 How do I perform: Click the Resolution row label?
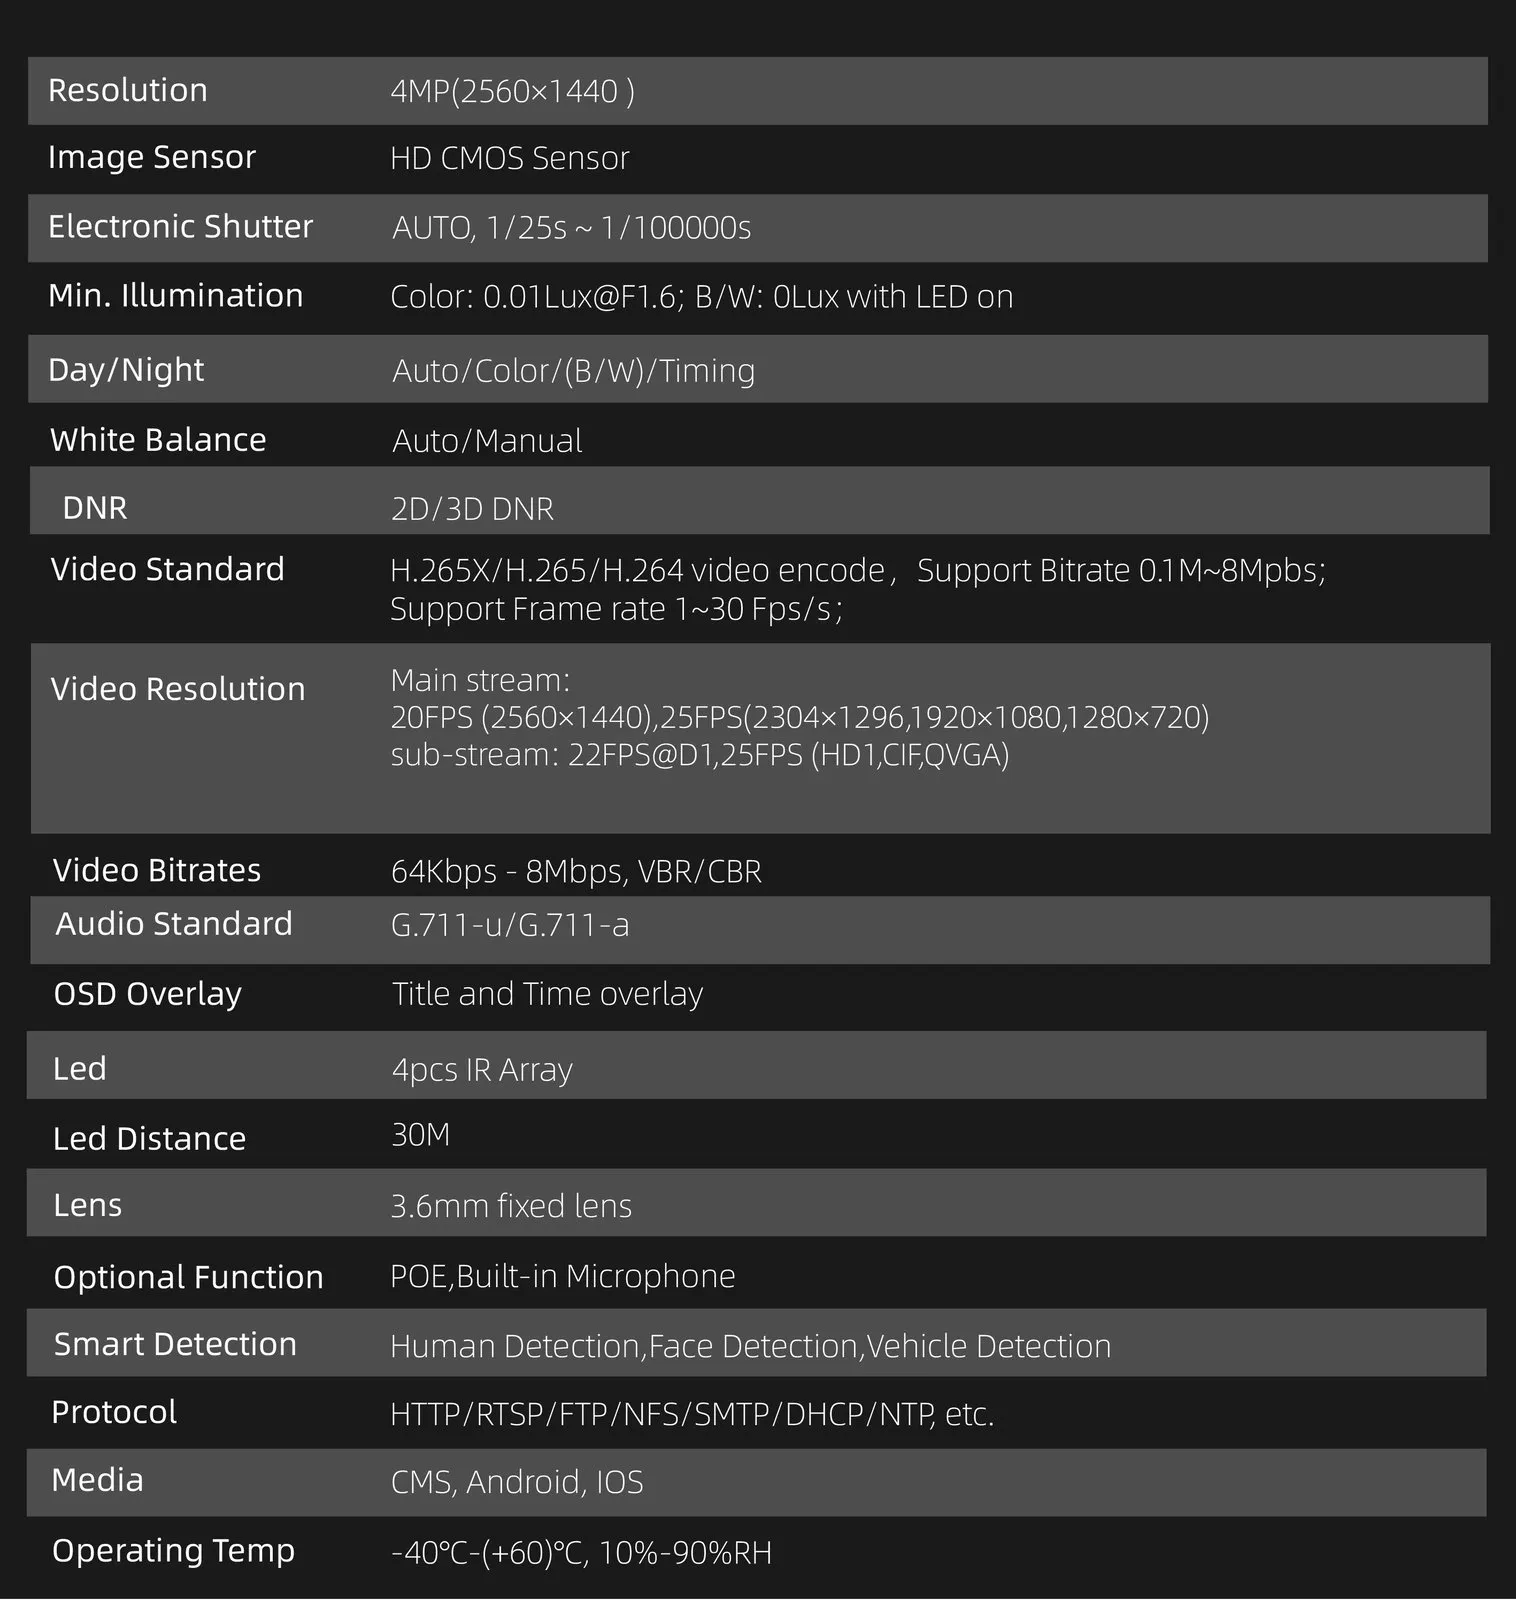pyautogui.click(x=128, y=90)
